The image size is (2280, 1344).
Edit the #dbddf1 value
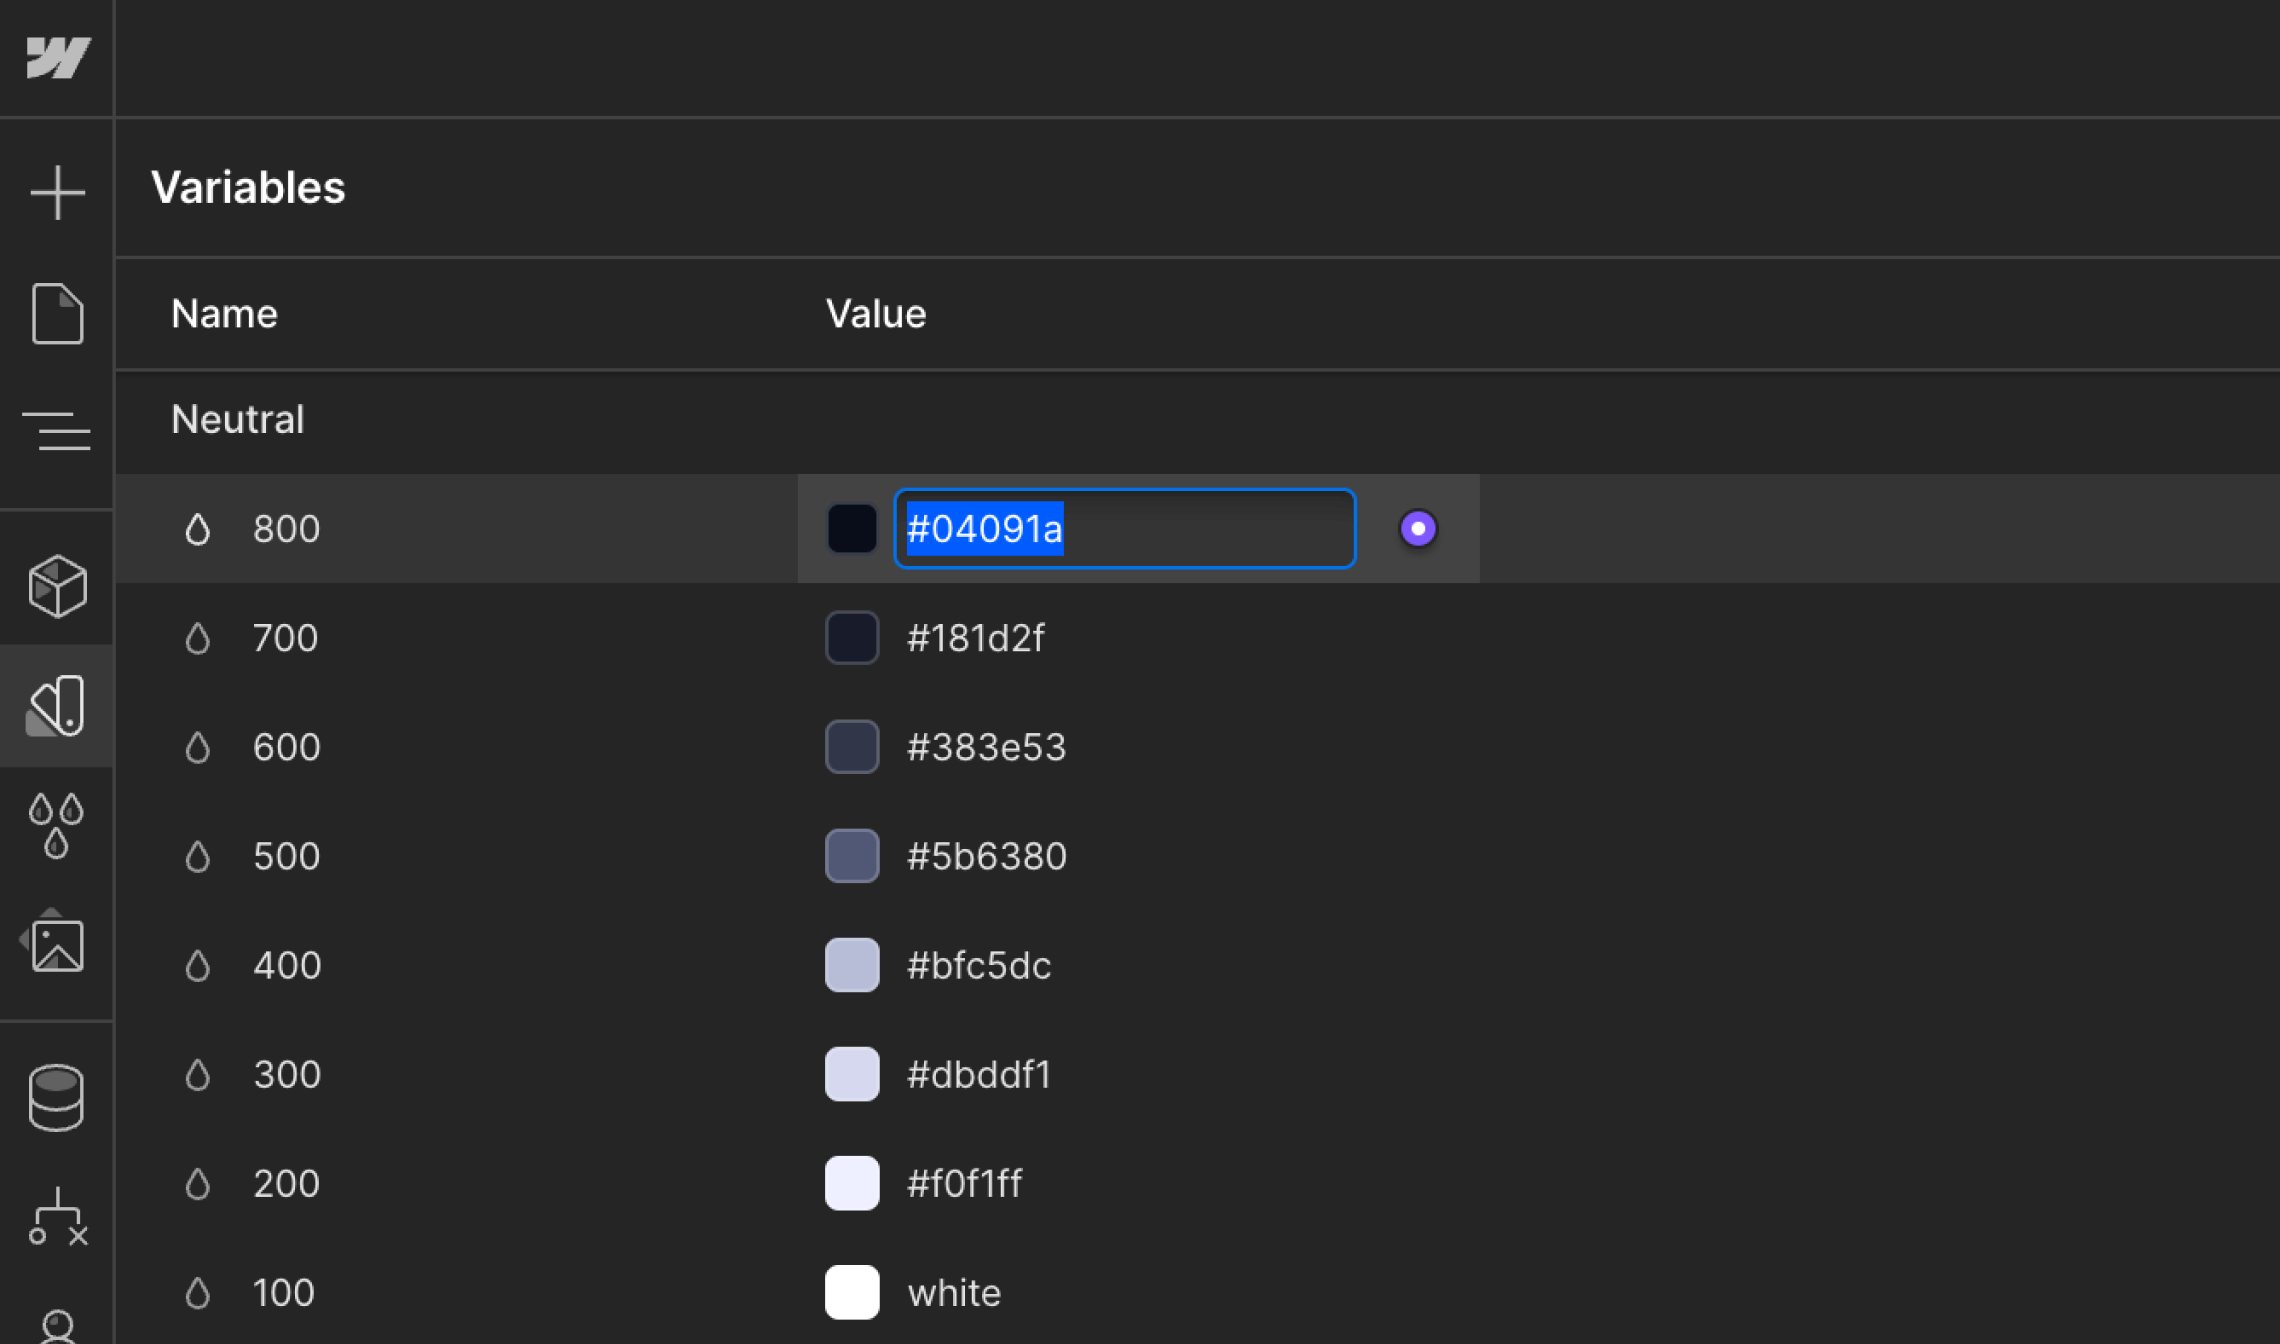(x=979, y=1073)
